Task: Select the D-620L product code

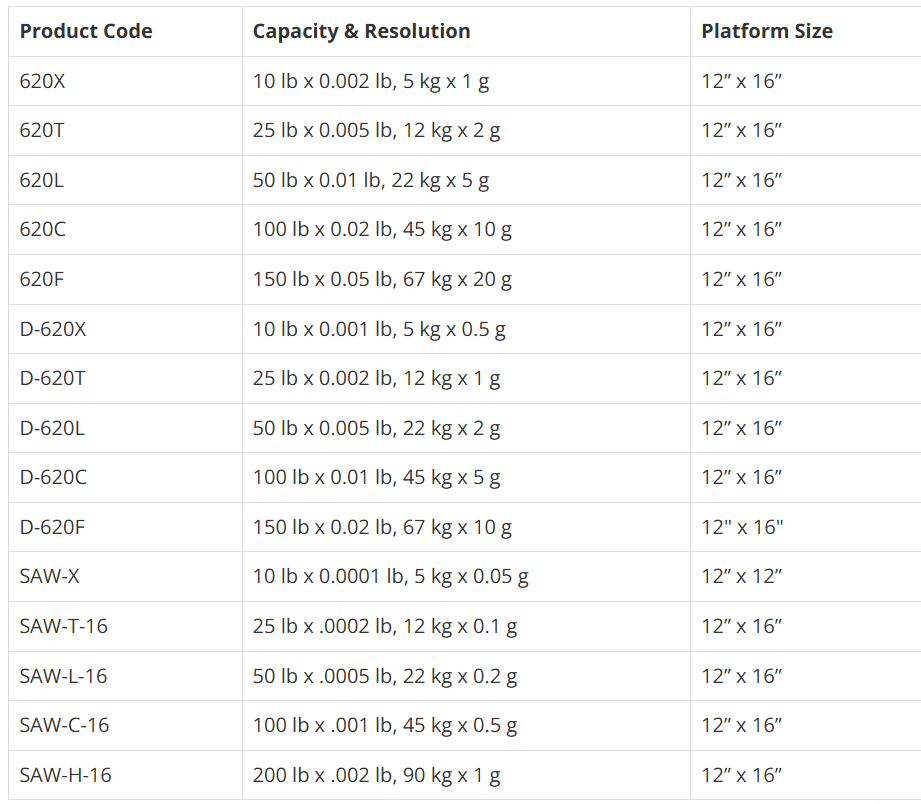Action: pos(52,428)
